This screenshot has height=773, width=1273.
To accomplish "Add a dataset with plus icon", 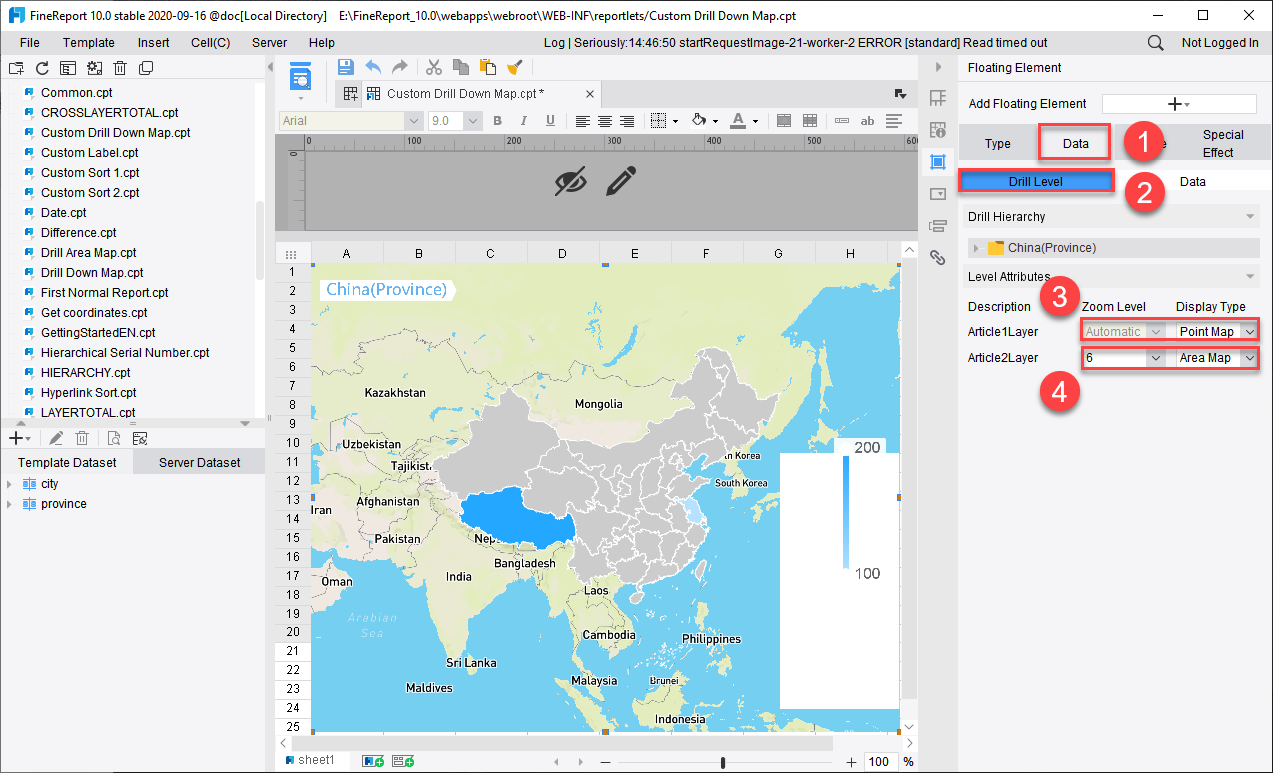I will coord(19,438).
